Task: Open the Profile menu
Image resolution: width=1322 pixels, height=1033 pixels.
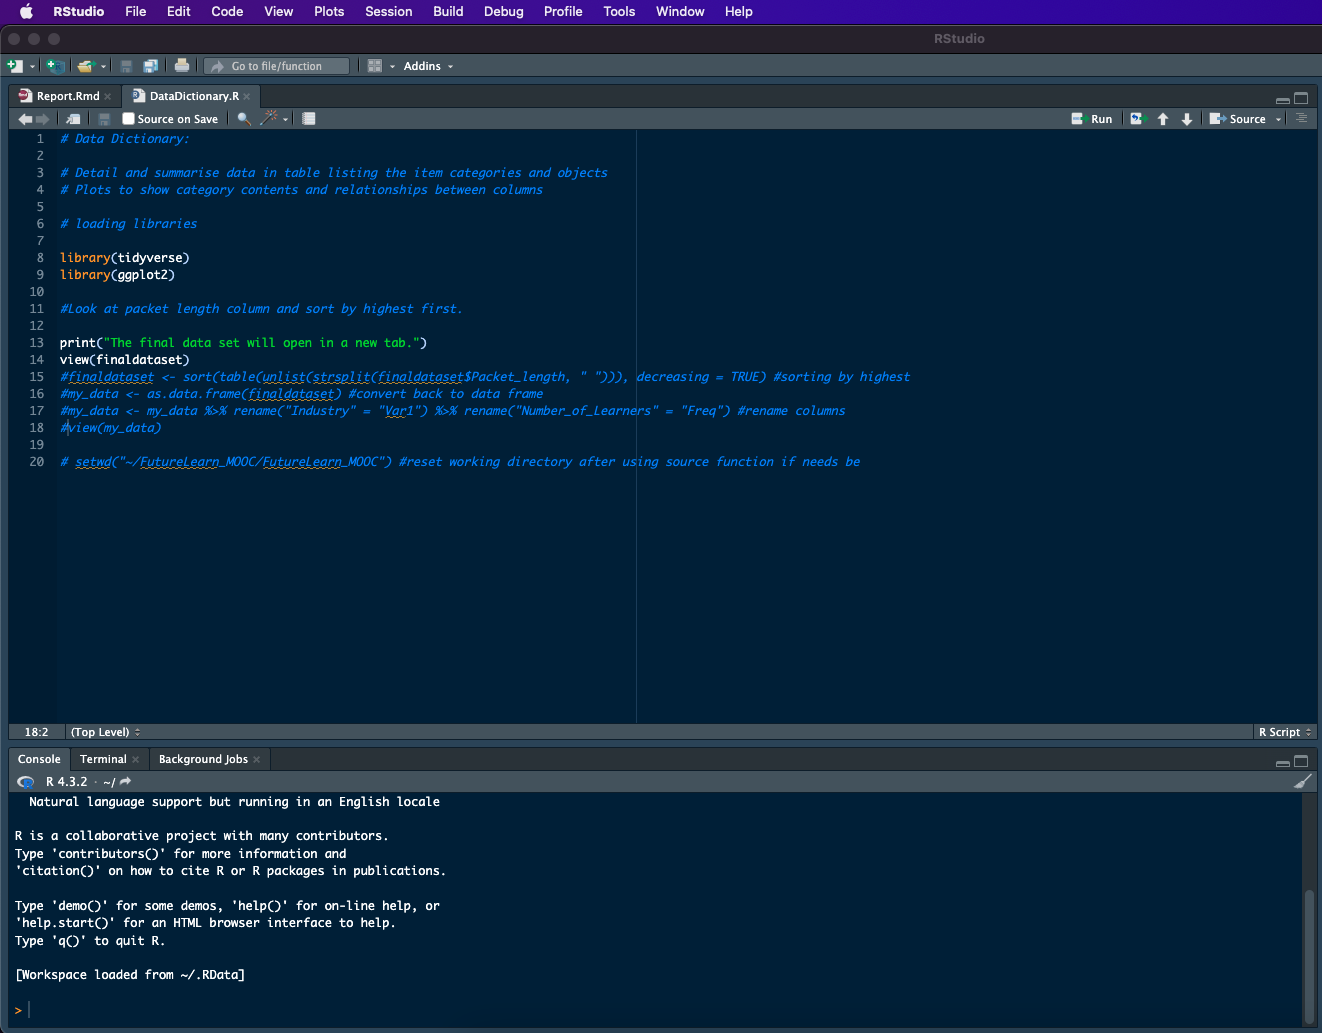Action: tap(563, 11)
